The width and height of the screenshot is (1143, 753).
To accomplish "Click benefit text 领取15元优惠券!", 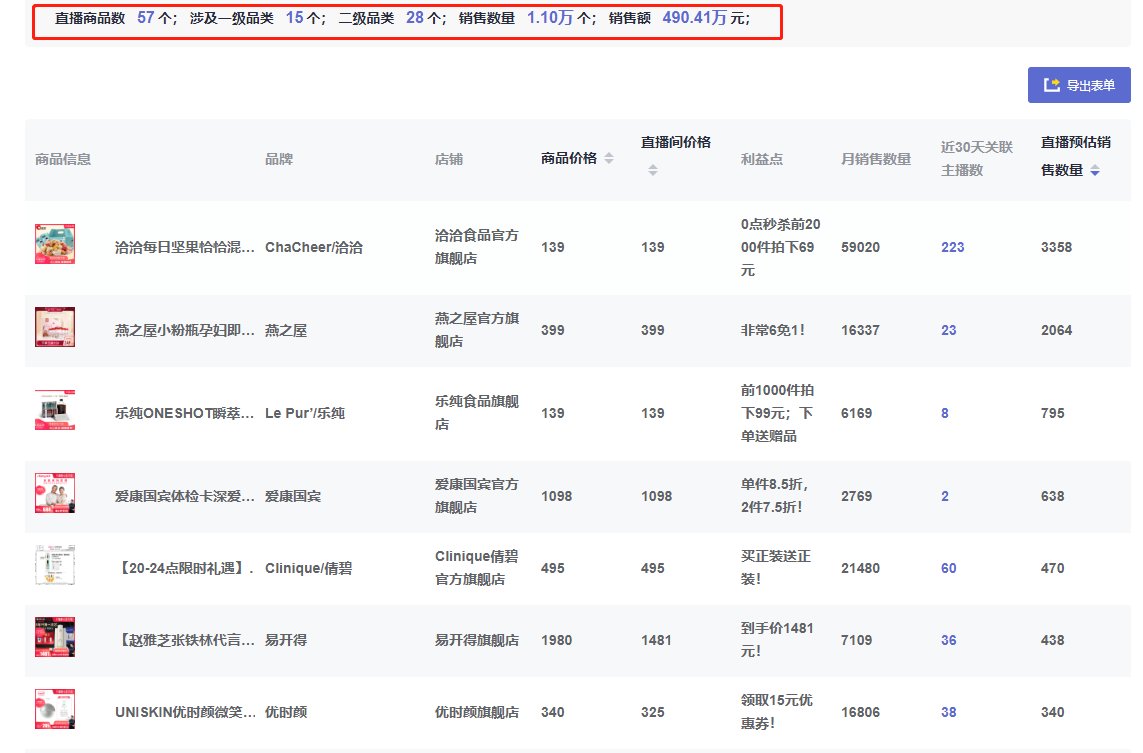I will coord(776,712).
